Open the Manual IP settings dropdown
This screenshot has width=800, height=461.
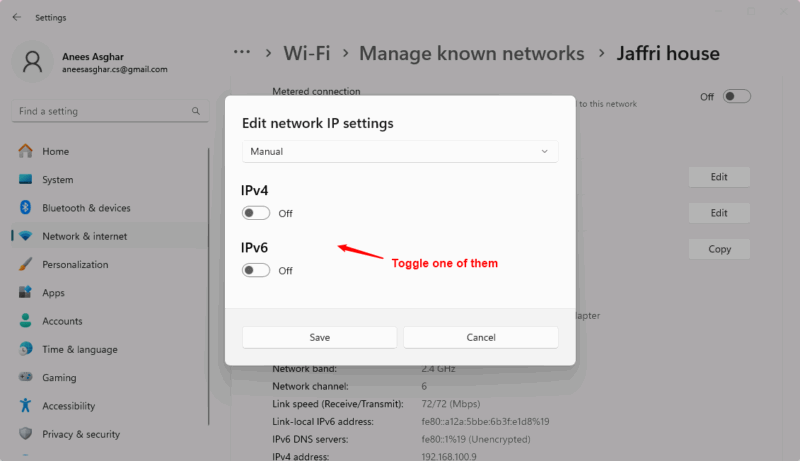(400, 151)
